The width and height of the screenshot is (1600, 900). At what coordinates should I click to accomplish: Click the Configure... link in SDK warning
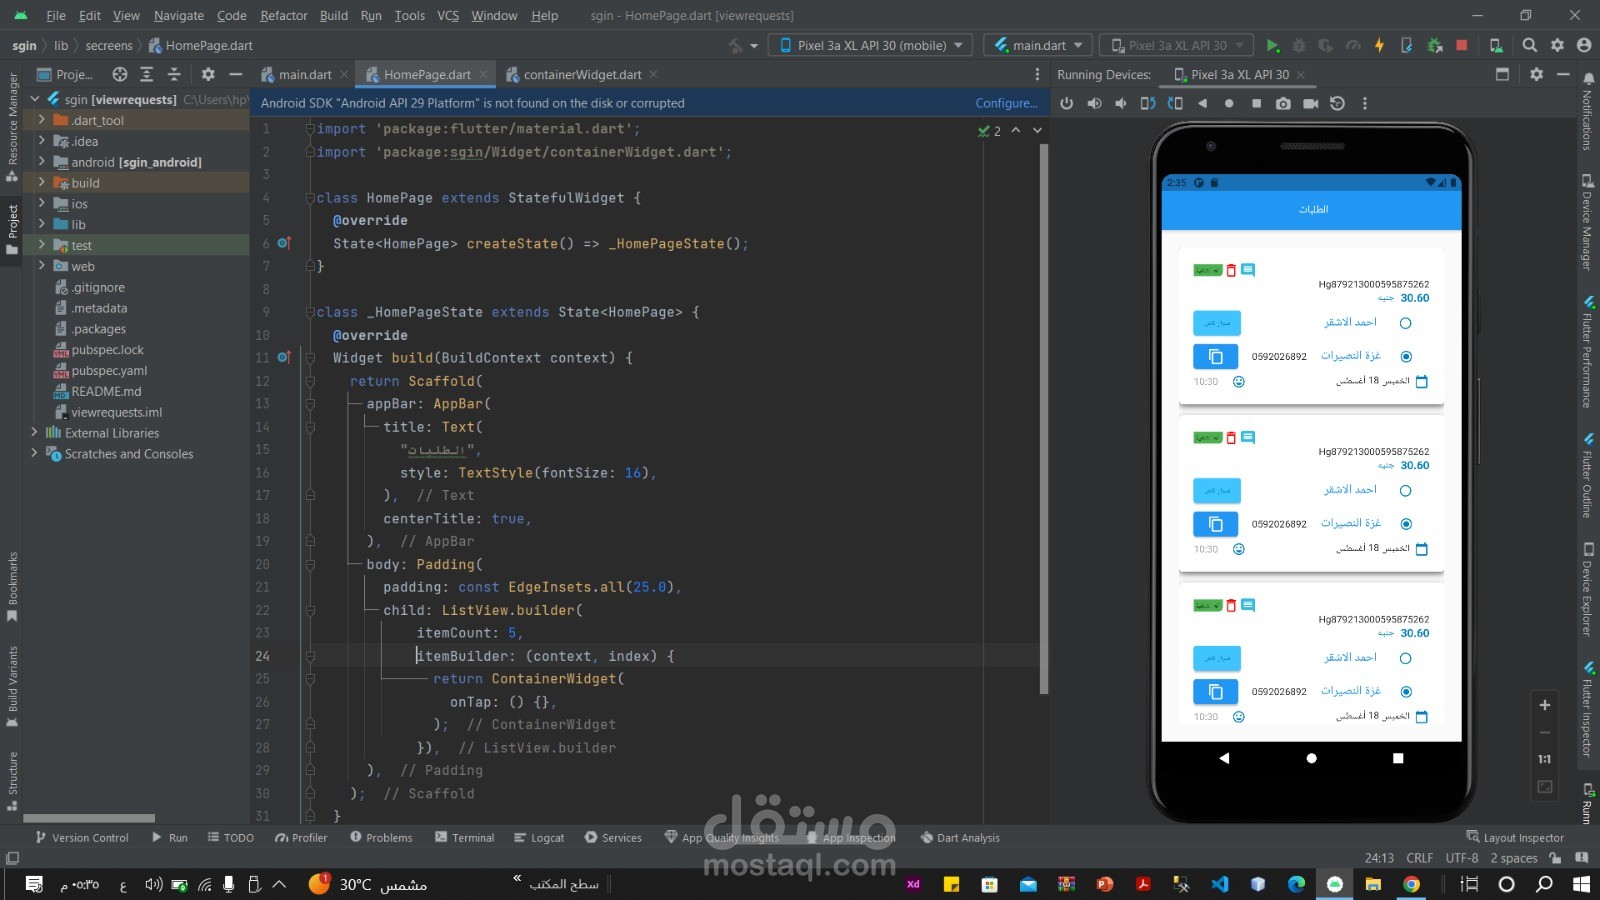1006,103
